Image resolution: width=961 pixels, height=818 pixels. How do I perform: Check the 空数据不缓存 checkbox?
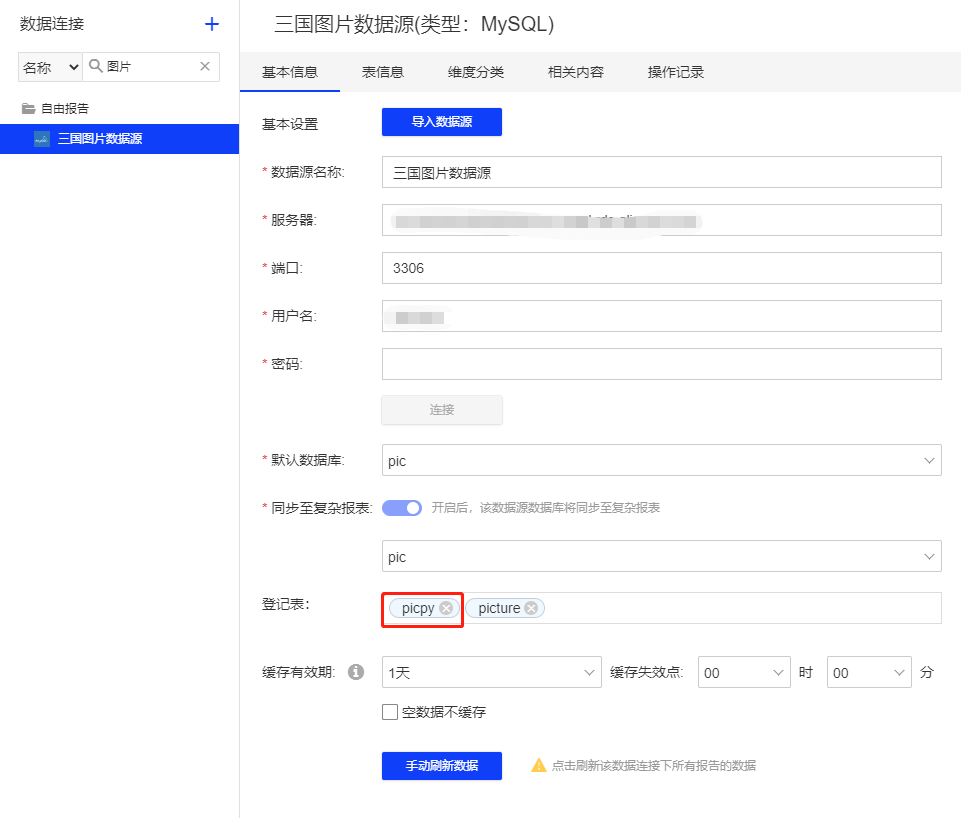tap(390, 713)
